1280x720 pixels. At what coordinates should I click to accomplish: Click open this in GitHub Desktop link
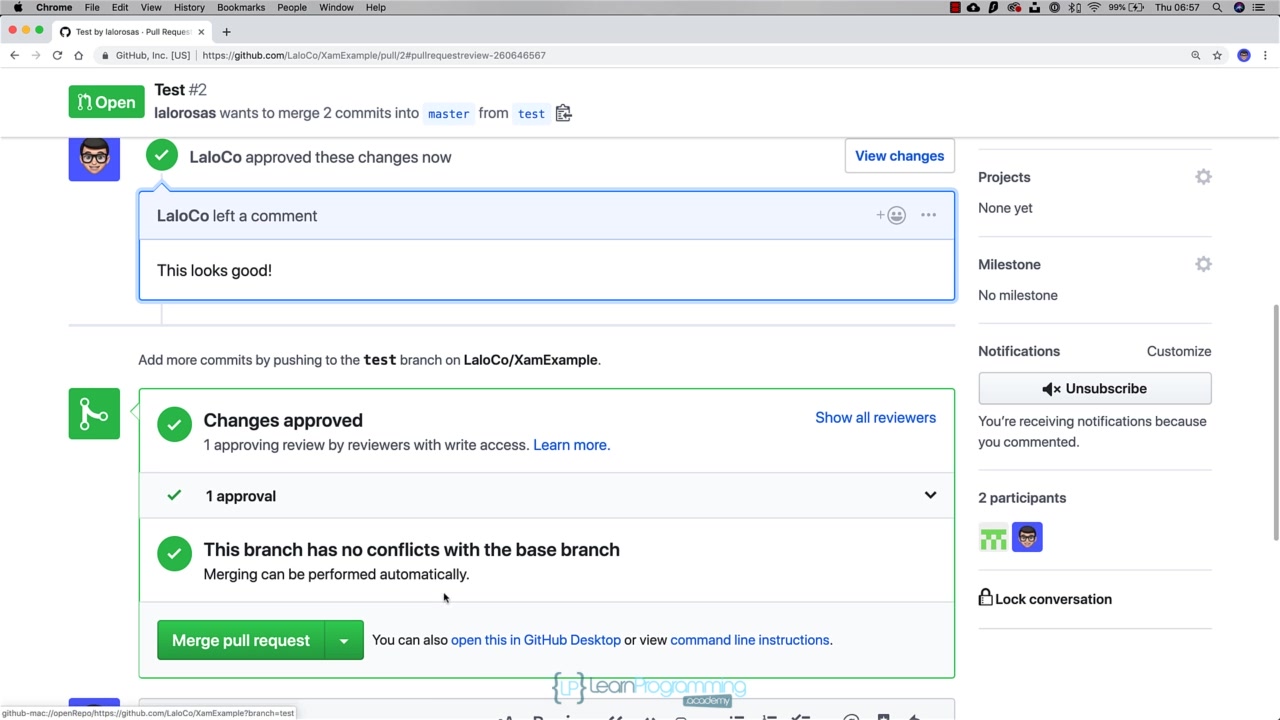coord(535,640)
